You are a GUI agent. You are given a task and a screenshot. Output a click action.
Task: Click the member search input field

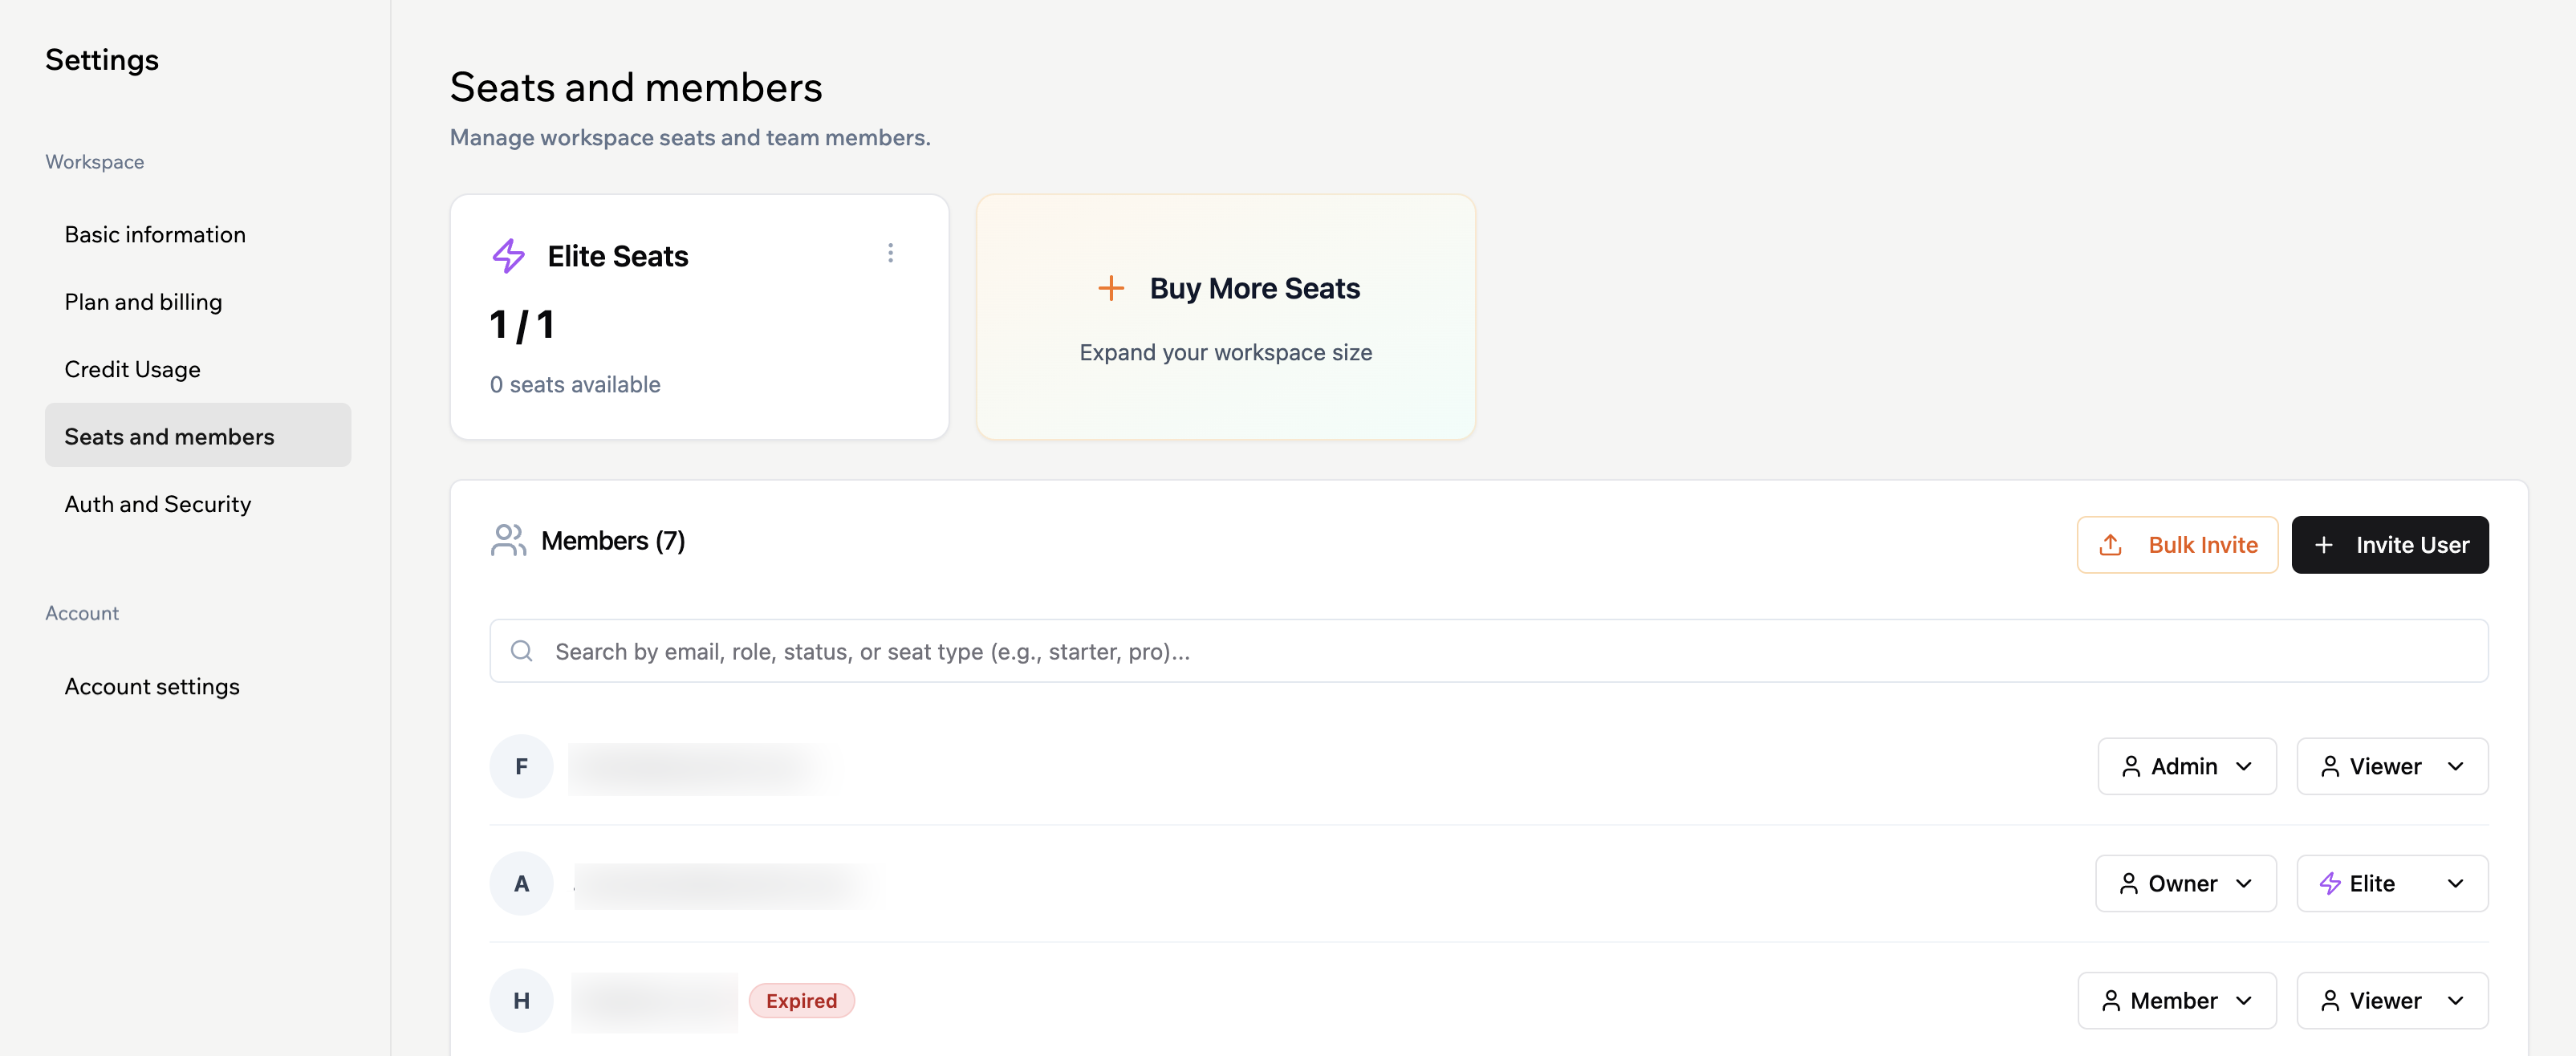[x=1200, y=650]
